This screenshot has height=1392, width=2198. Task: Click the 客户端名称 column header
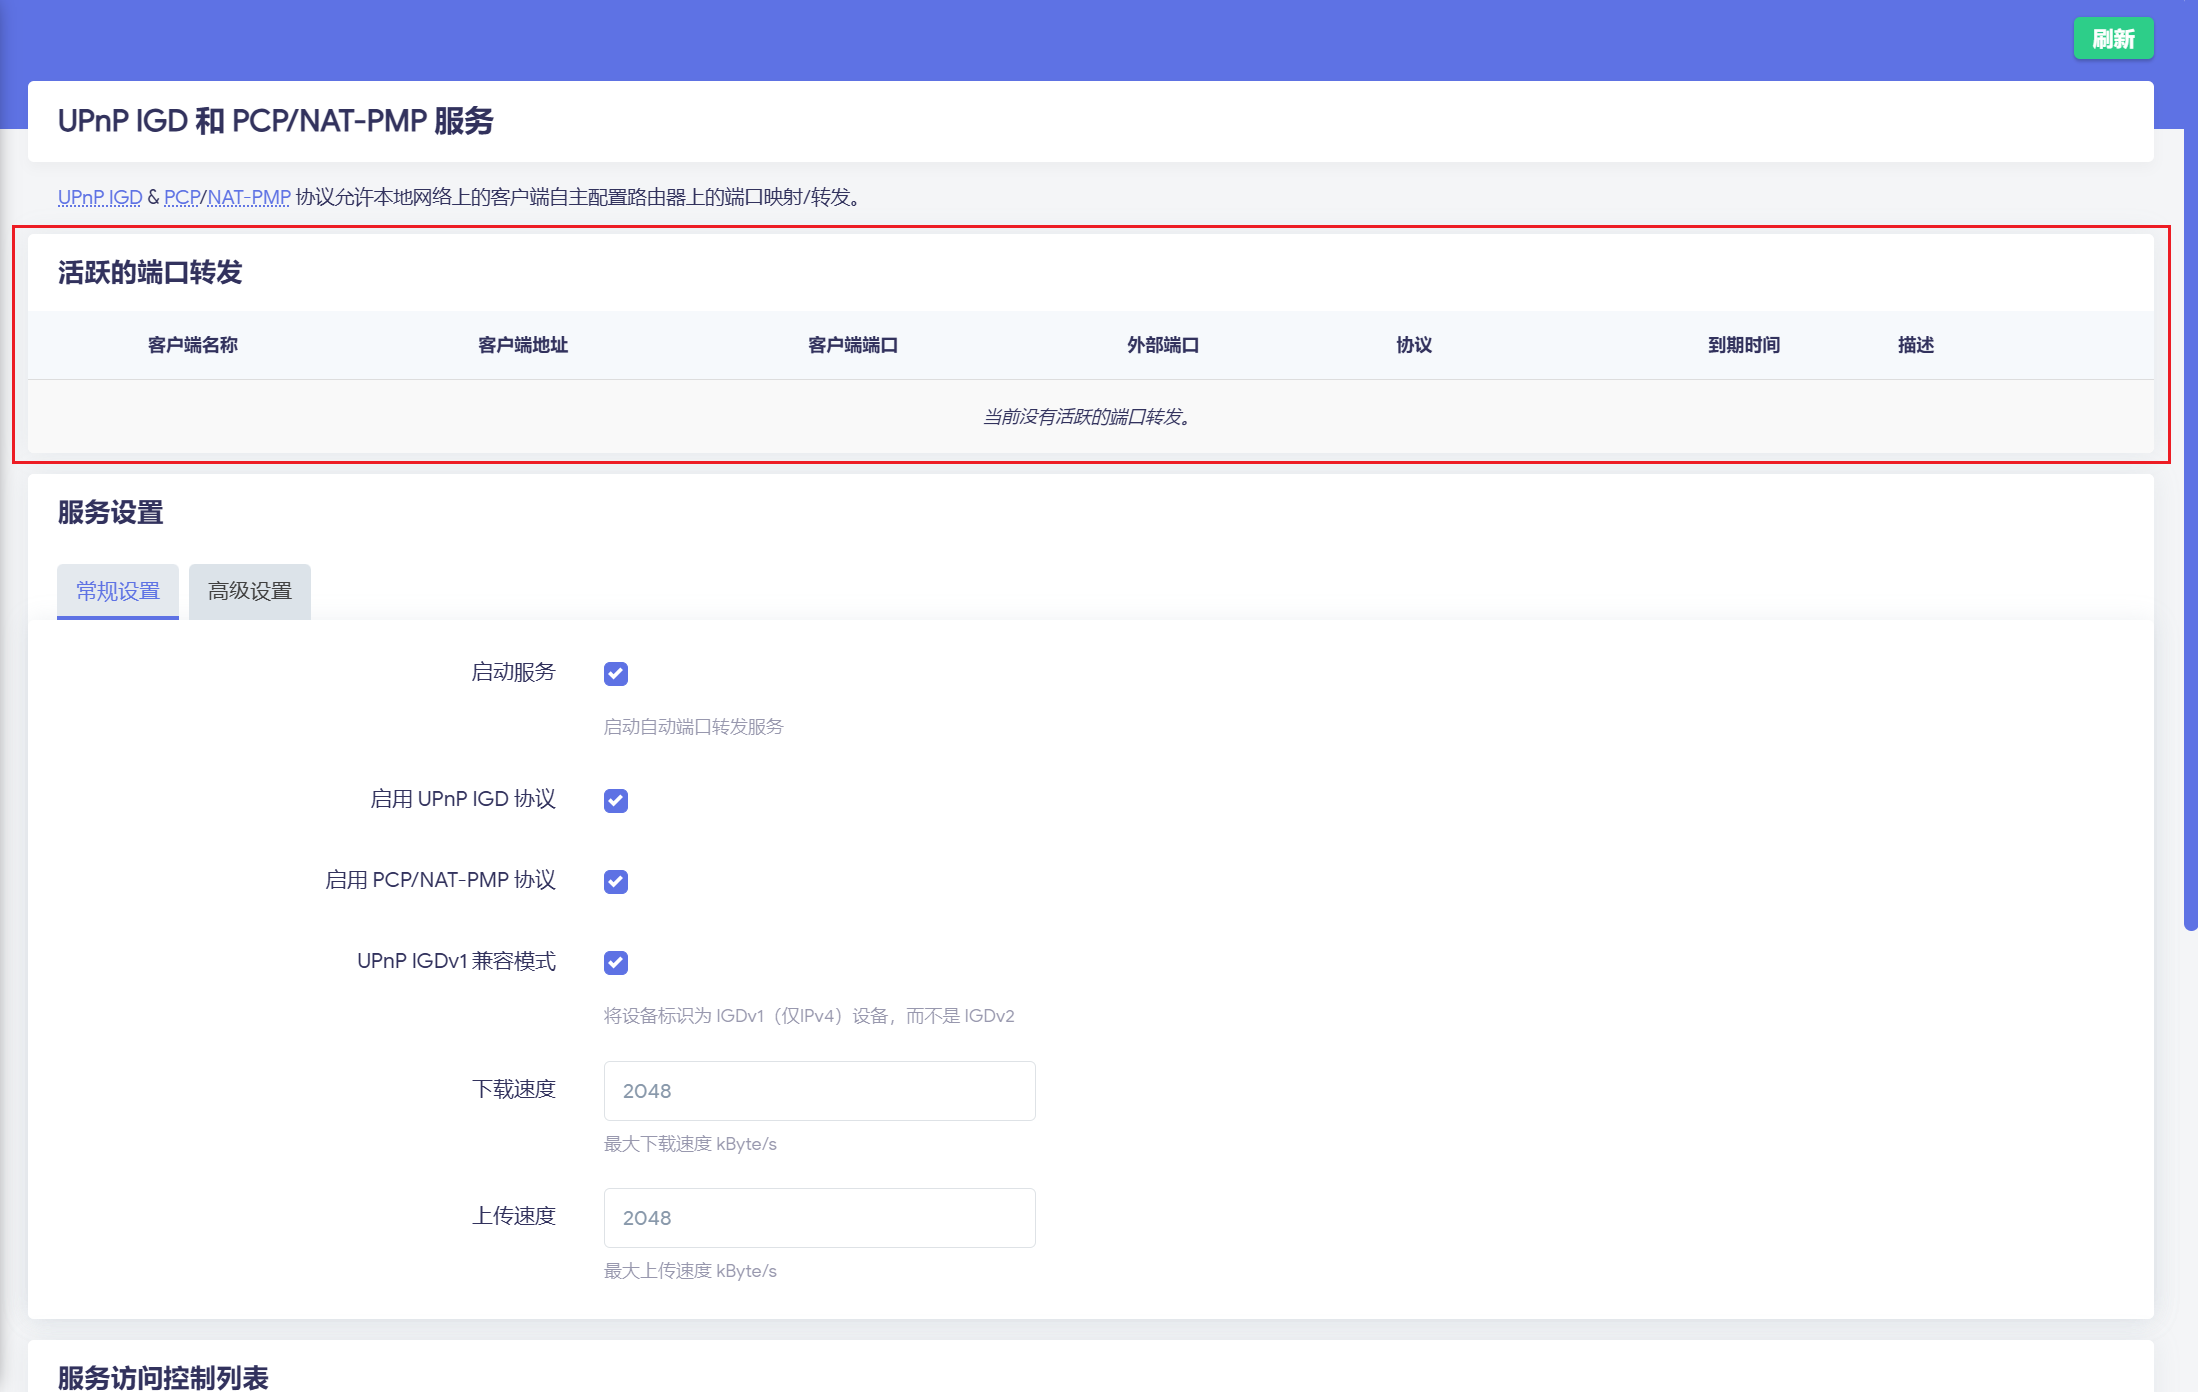click(191, 344)
